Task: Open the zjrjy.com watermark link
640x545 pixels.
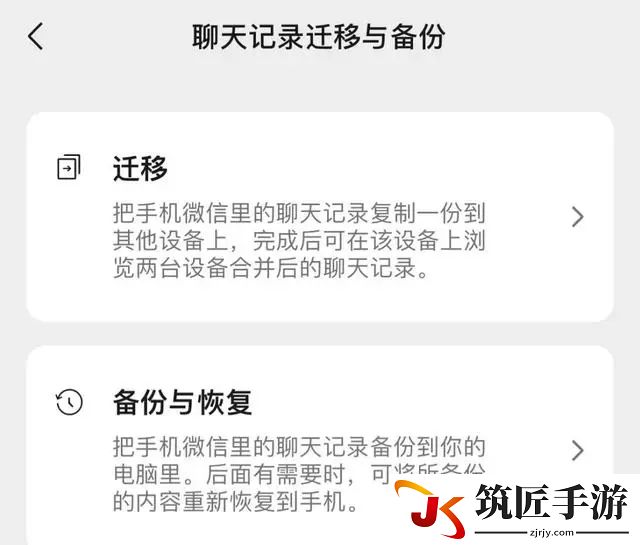Action: click(551, 532)
